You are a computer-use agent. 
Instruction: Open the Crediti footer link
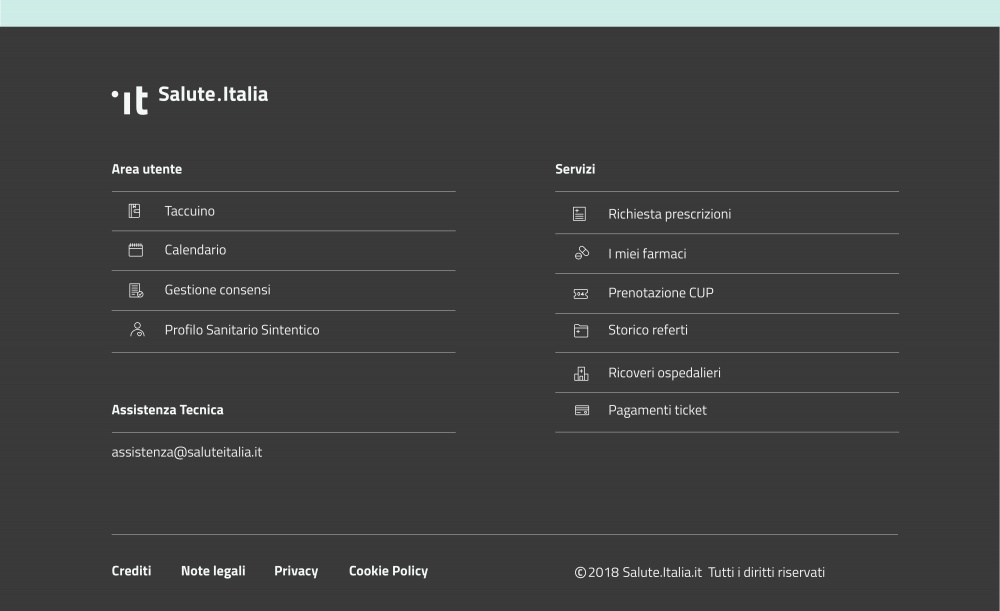click(131, 571)
